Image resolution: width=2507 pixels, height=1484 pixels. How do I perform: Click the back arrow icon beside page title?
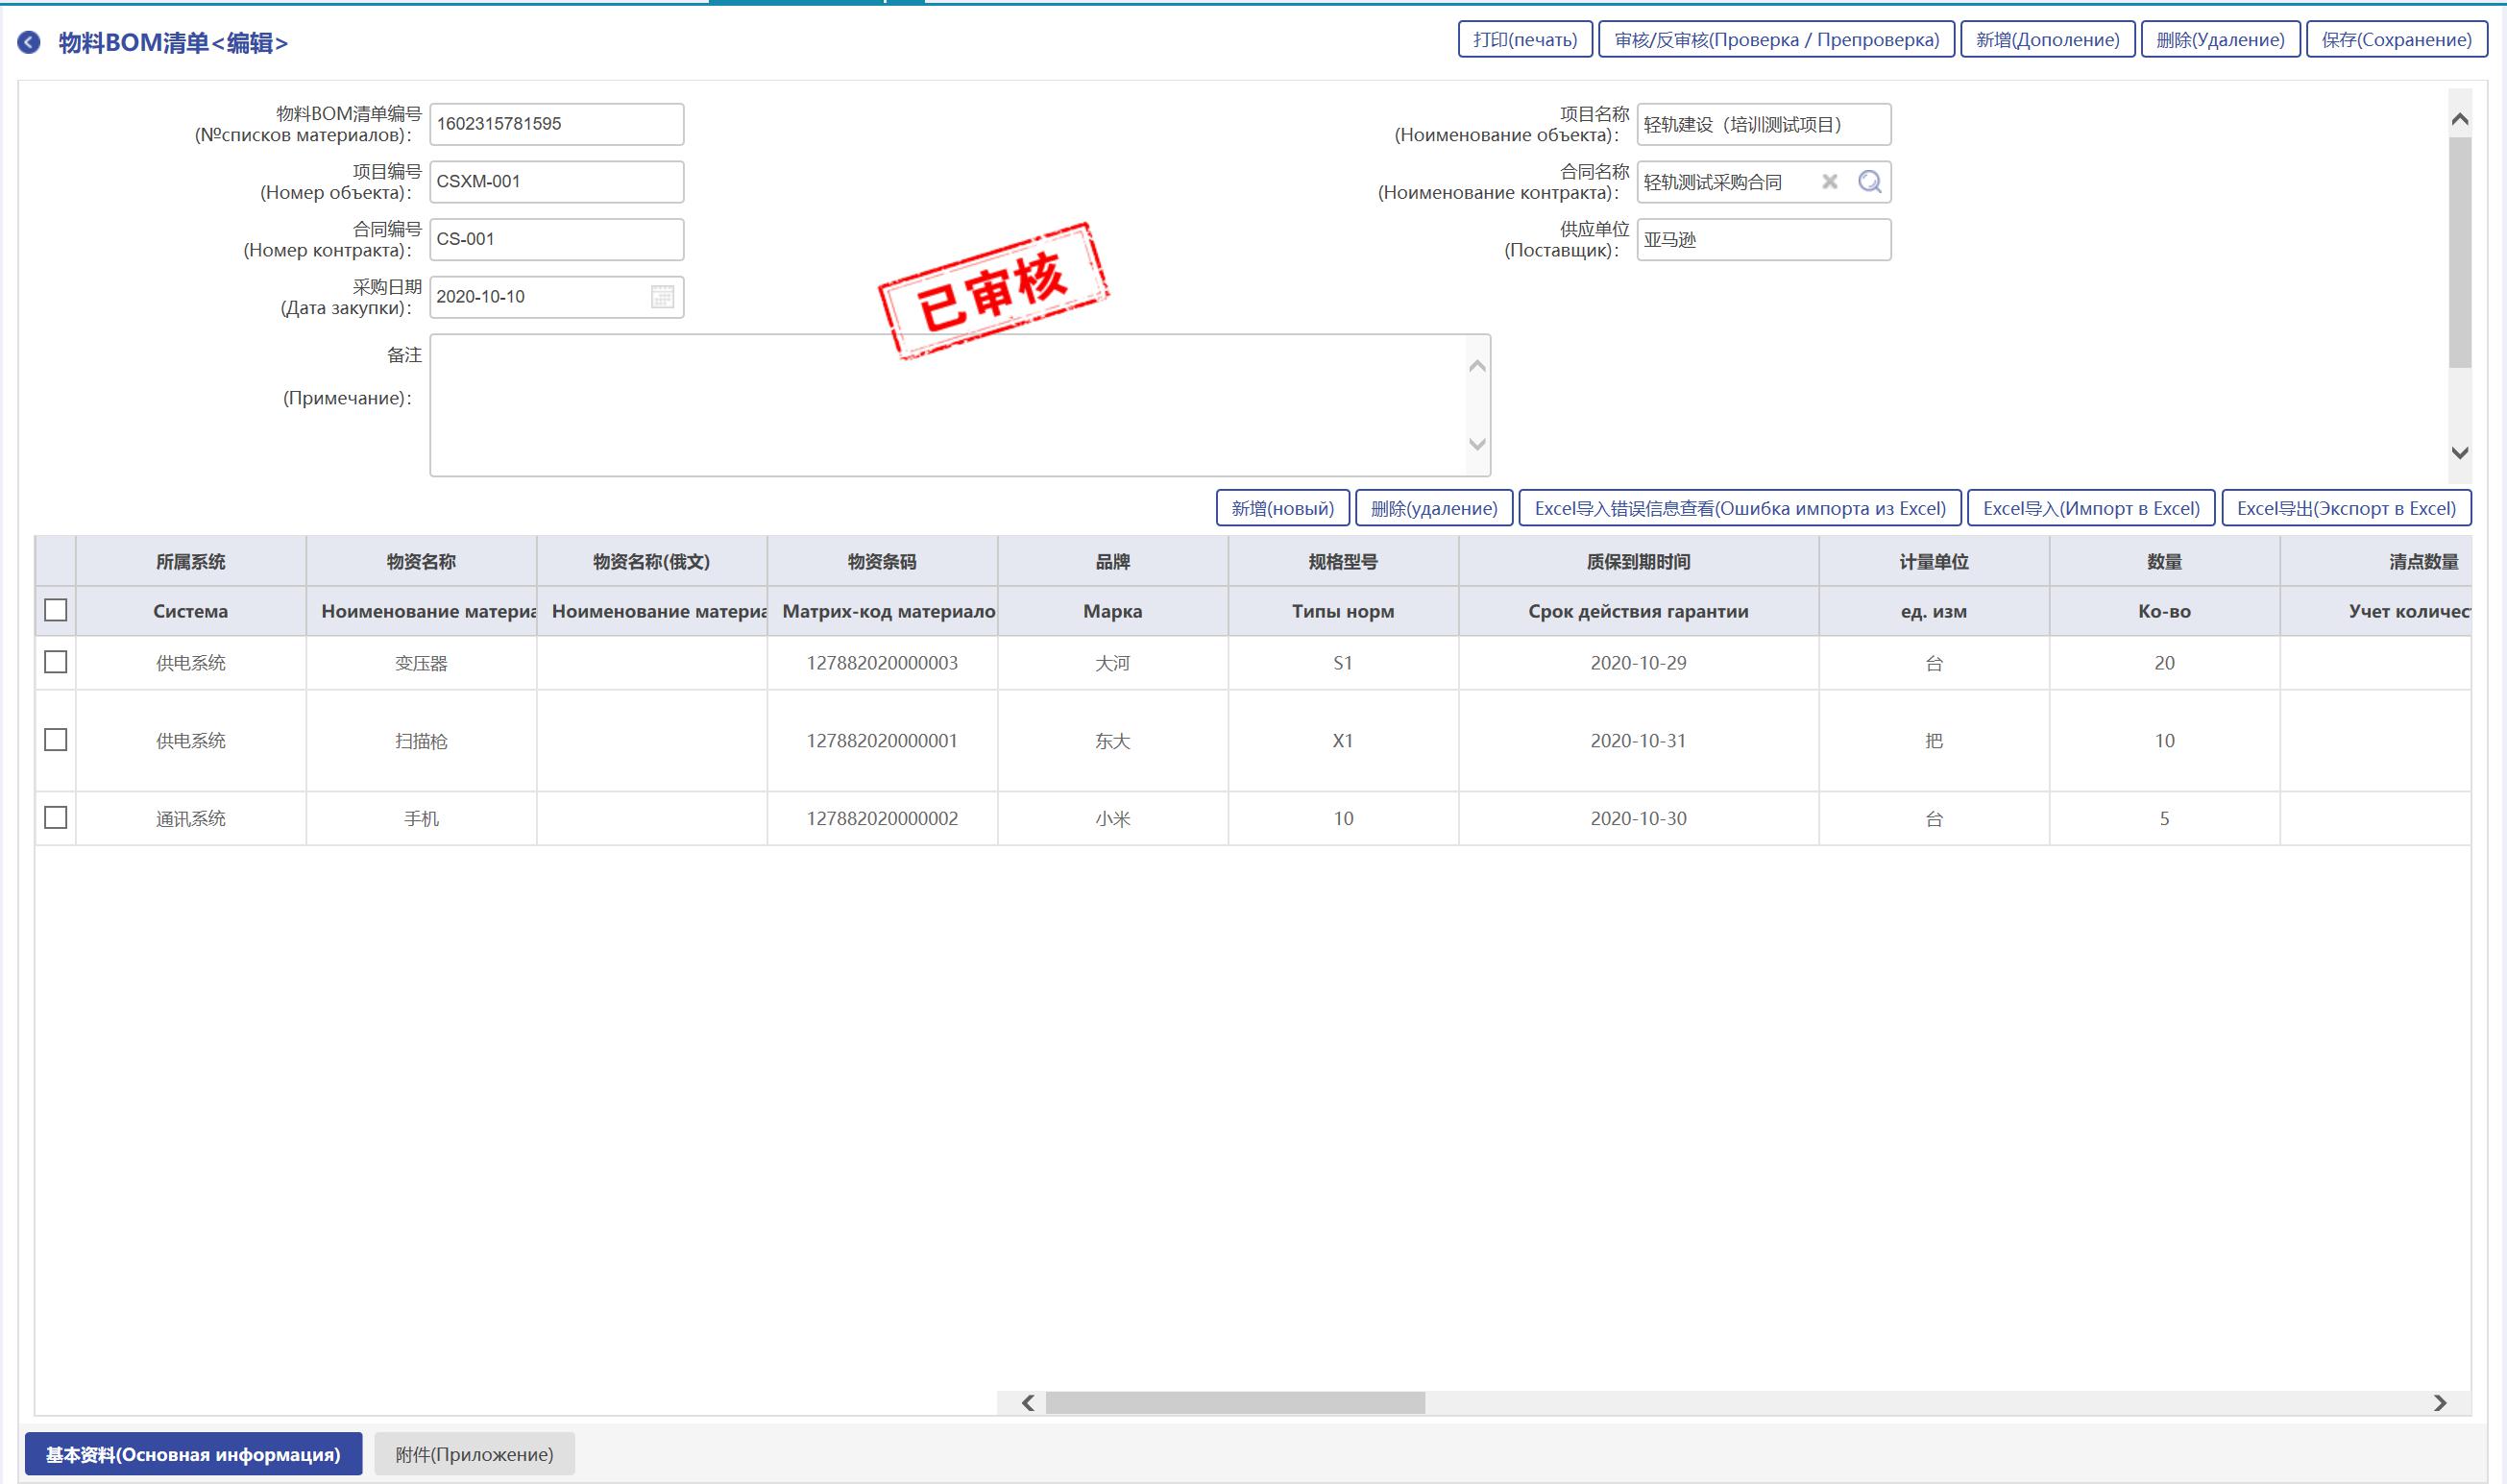29,42
